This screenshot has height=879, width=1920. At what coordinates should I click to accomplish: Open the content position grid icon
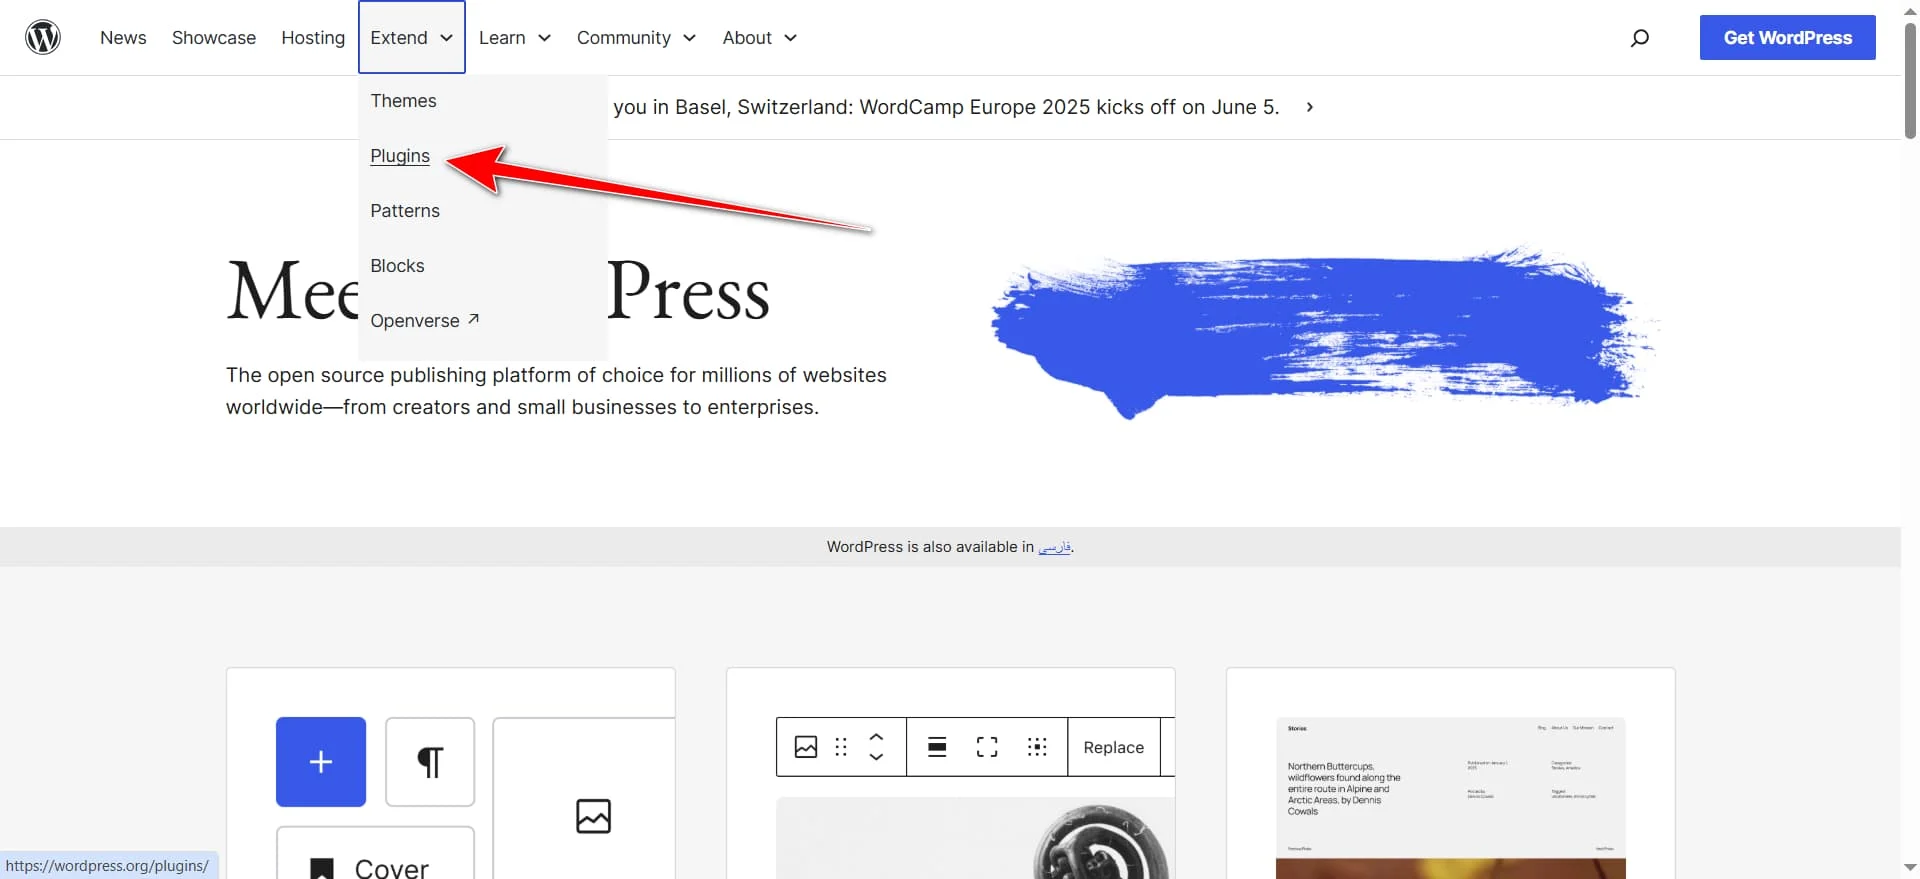(1037, 747)
